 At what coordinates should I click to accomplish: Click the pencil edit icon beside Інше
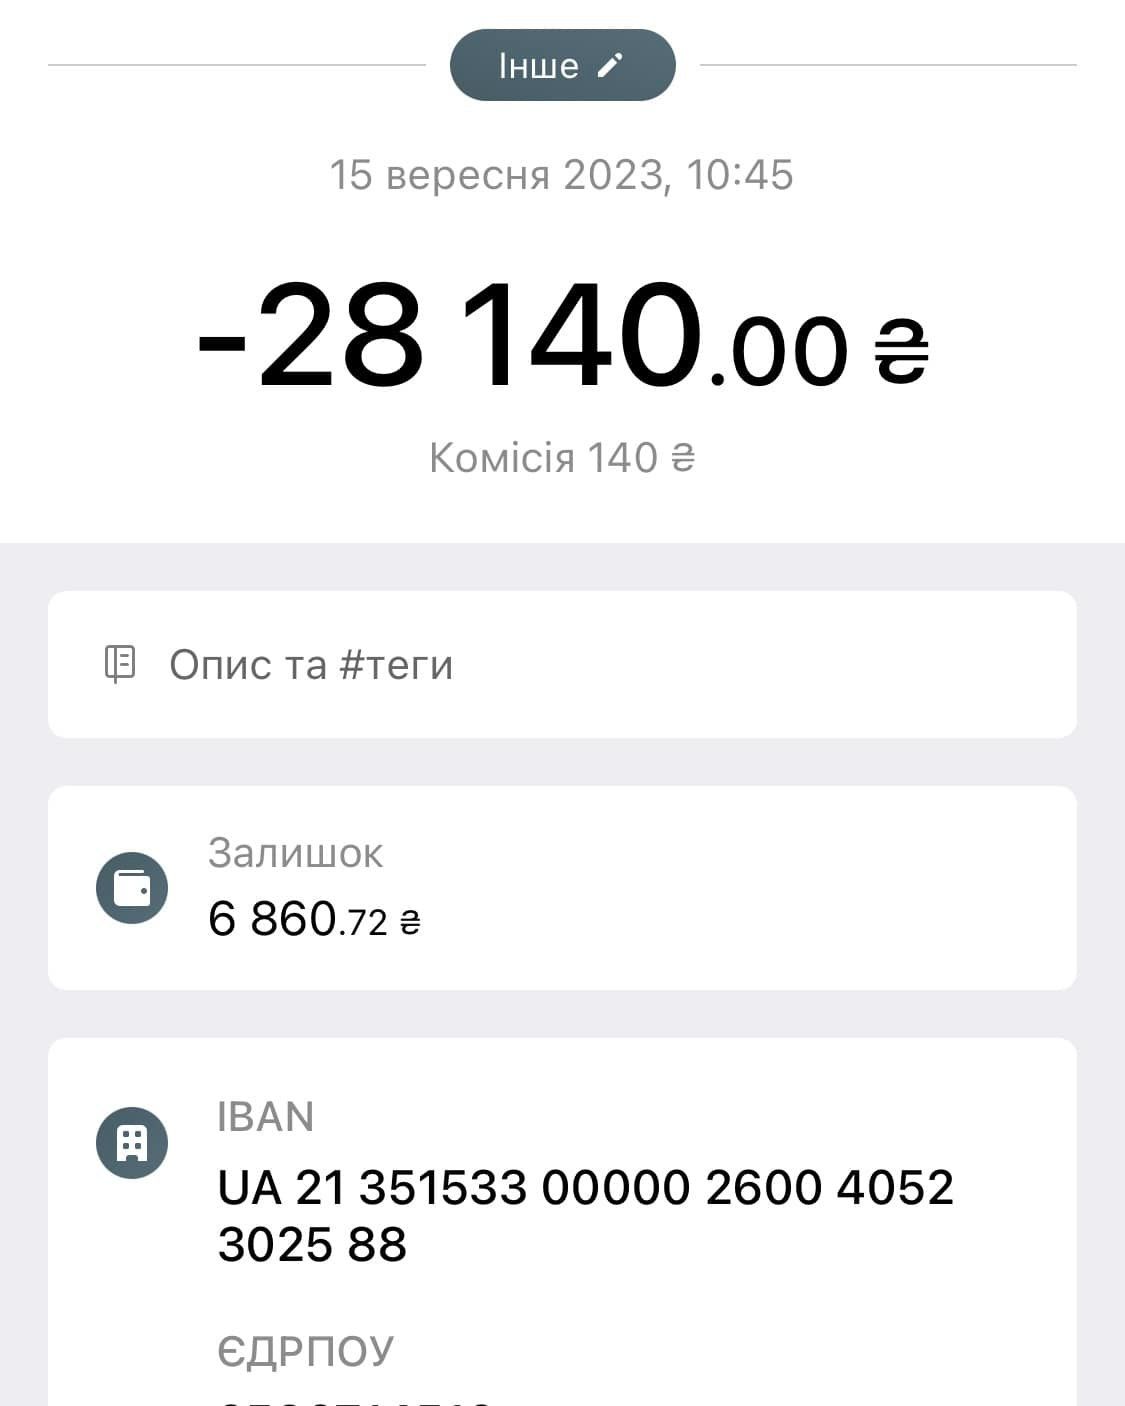click(x=609, y=65)
